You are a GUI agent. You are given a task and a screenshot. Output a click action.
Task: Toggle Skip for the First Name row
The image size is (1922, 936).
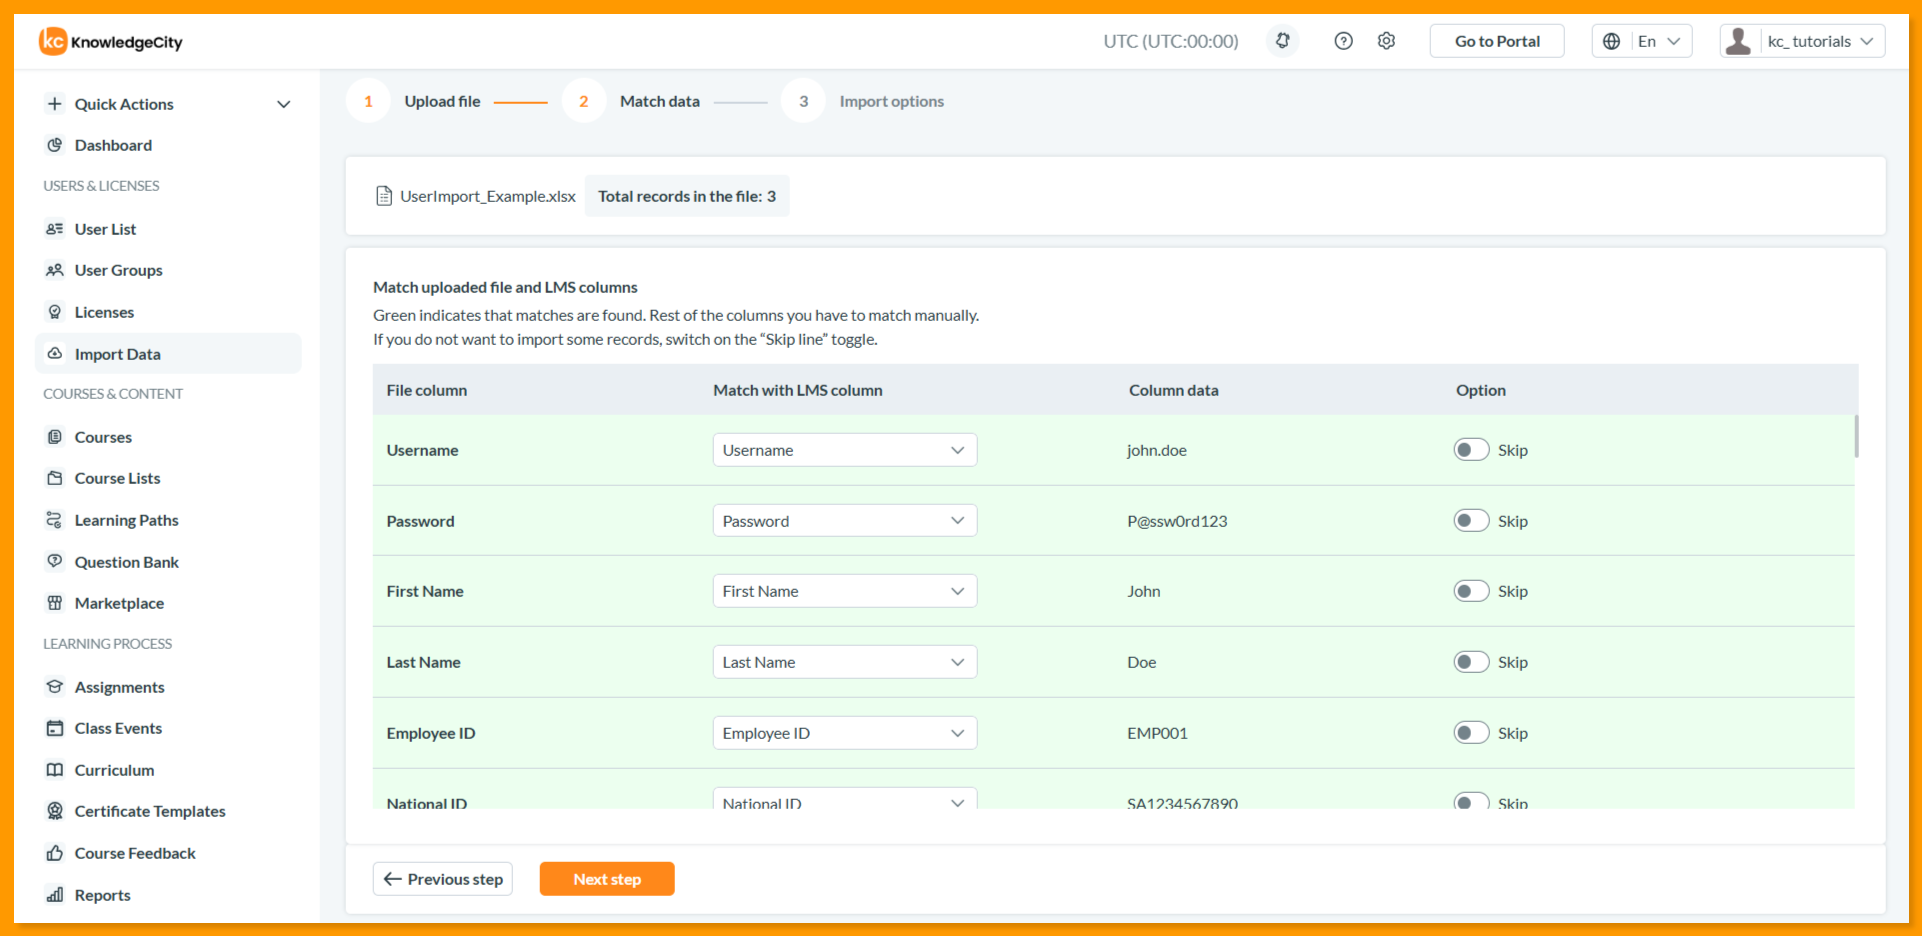click(1471, 591)
